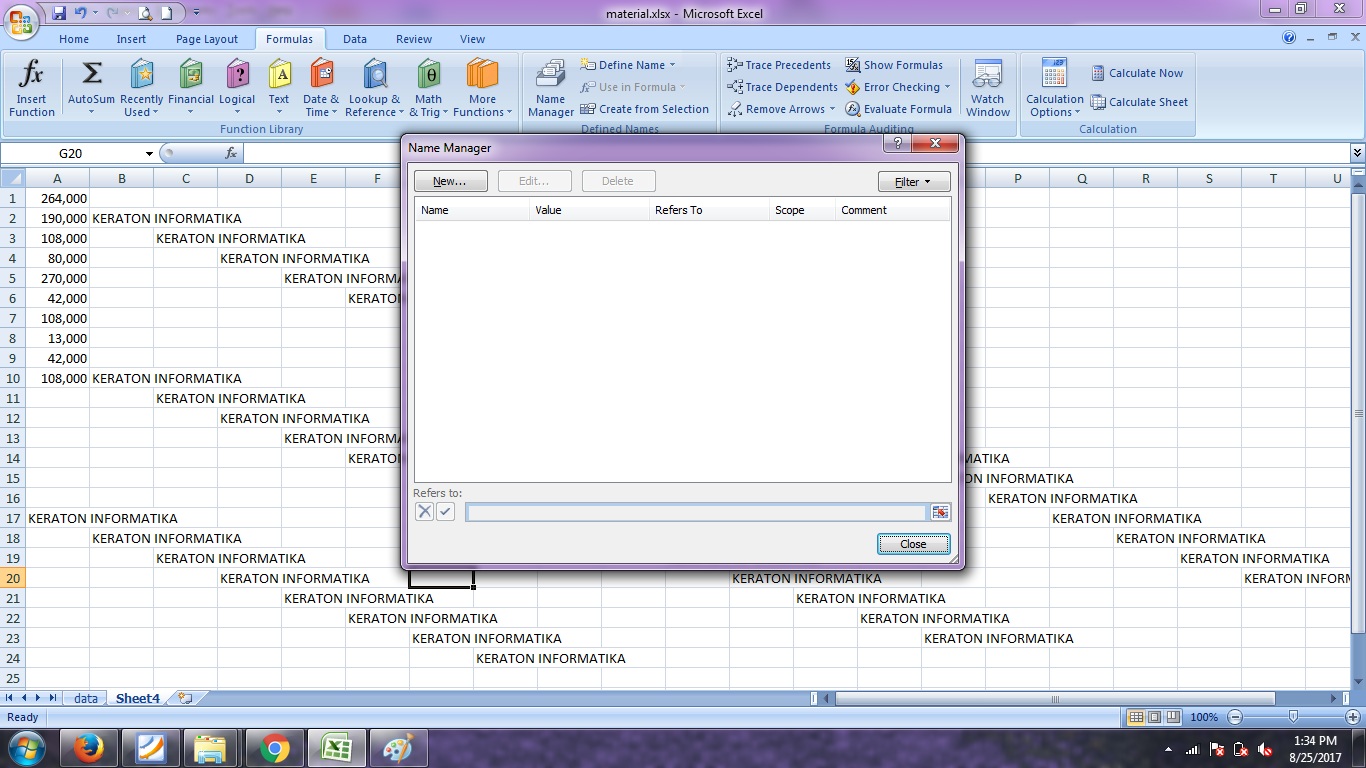1366x768 pixels.
Task: Click the AutoSum sigma icon
Action: pos(91,74)
